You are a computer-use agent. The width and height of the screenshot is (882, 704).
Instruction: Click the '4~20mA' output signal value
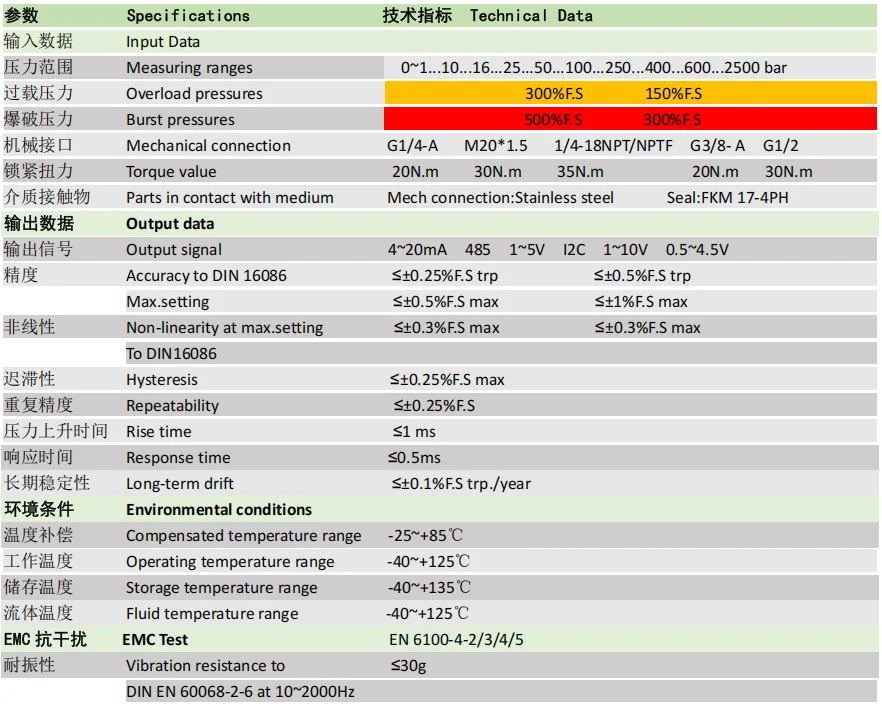point(417,250)
